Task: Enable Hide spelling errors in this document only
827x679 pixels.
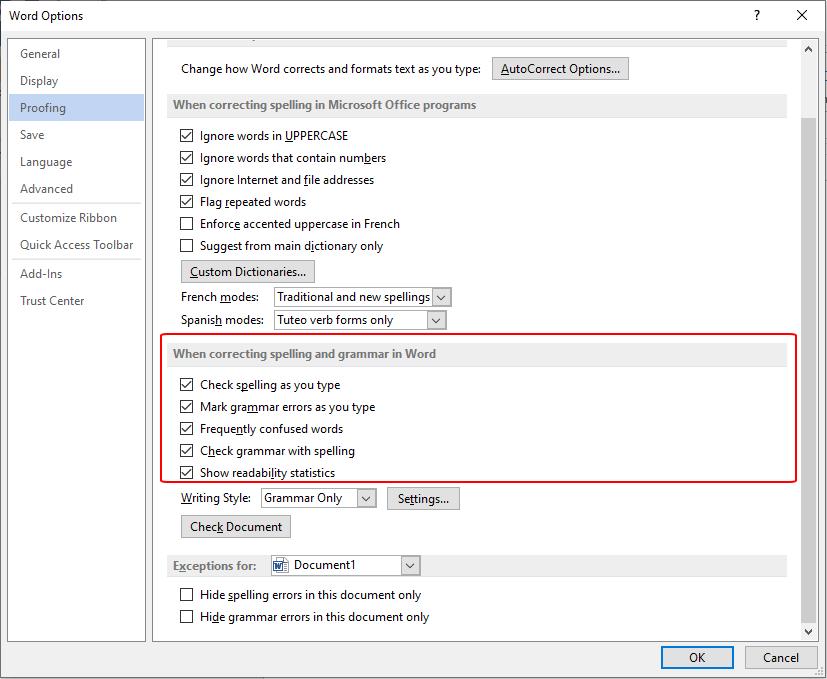Action: point(187,595)
